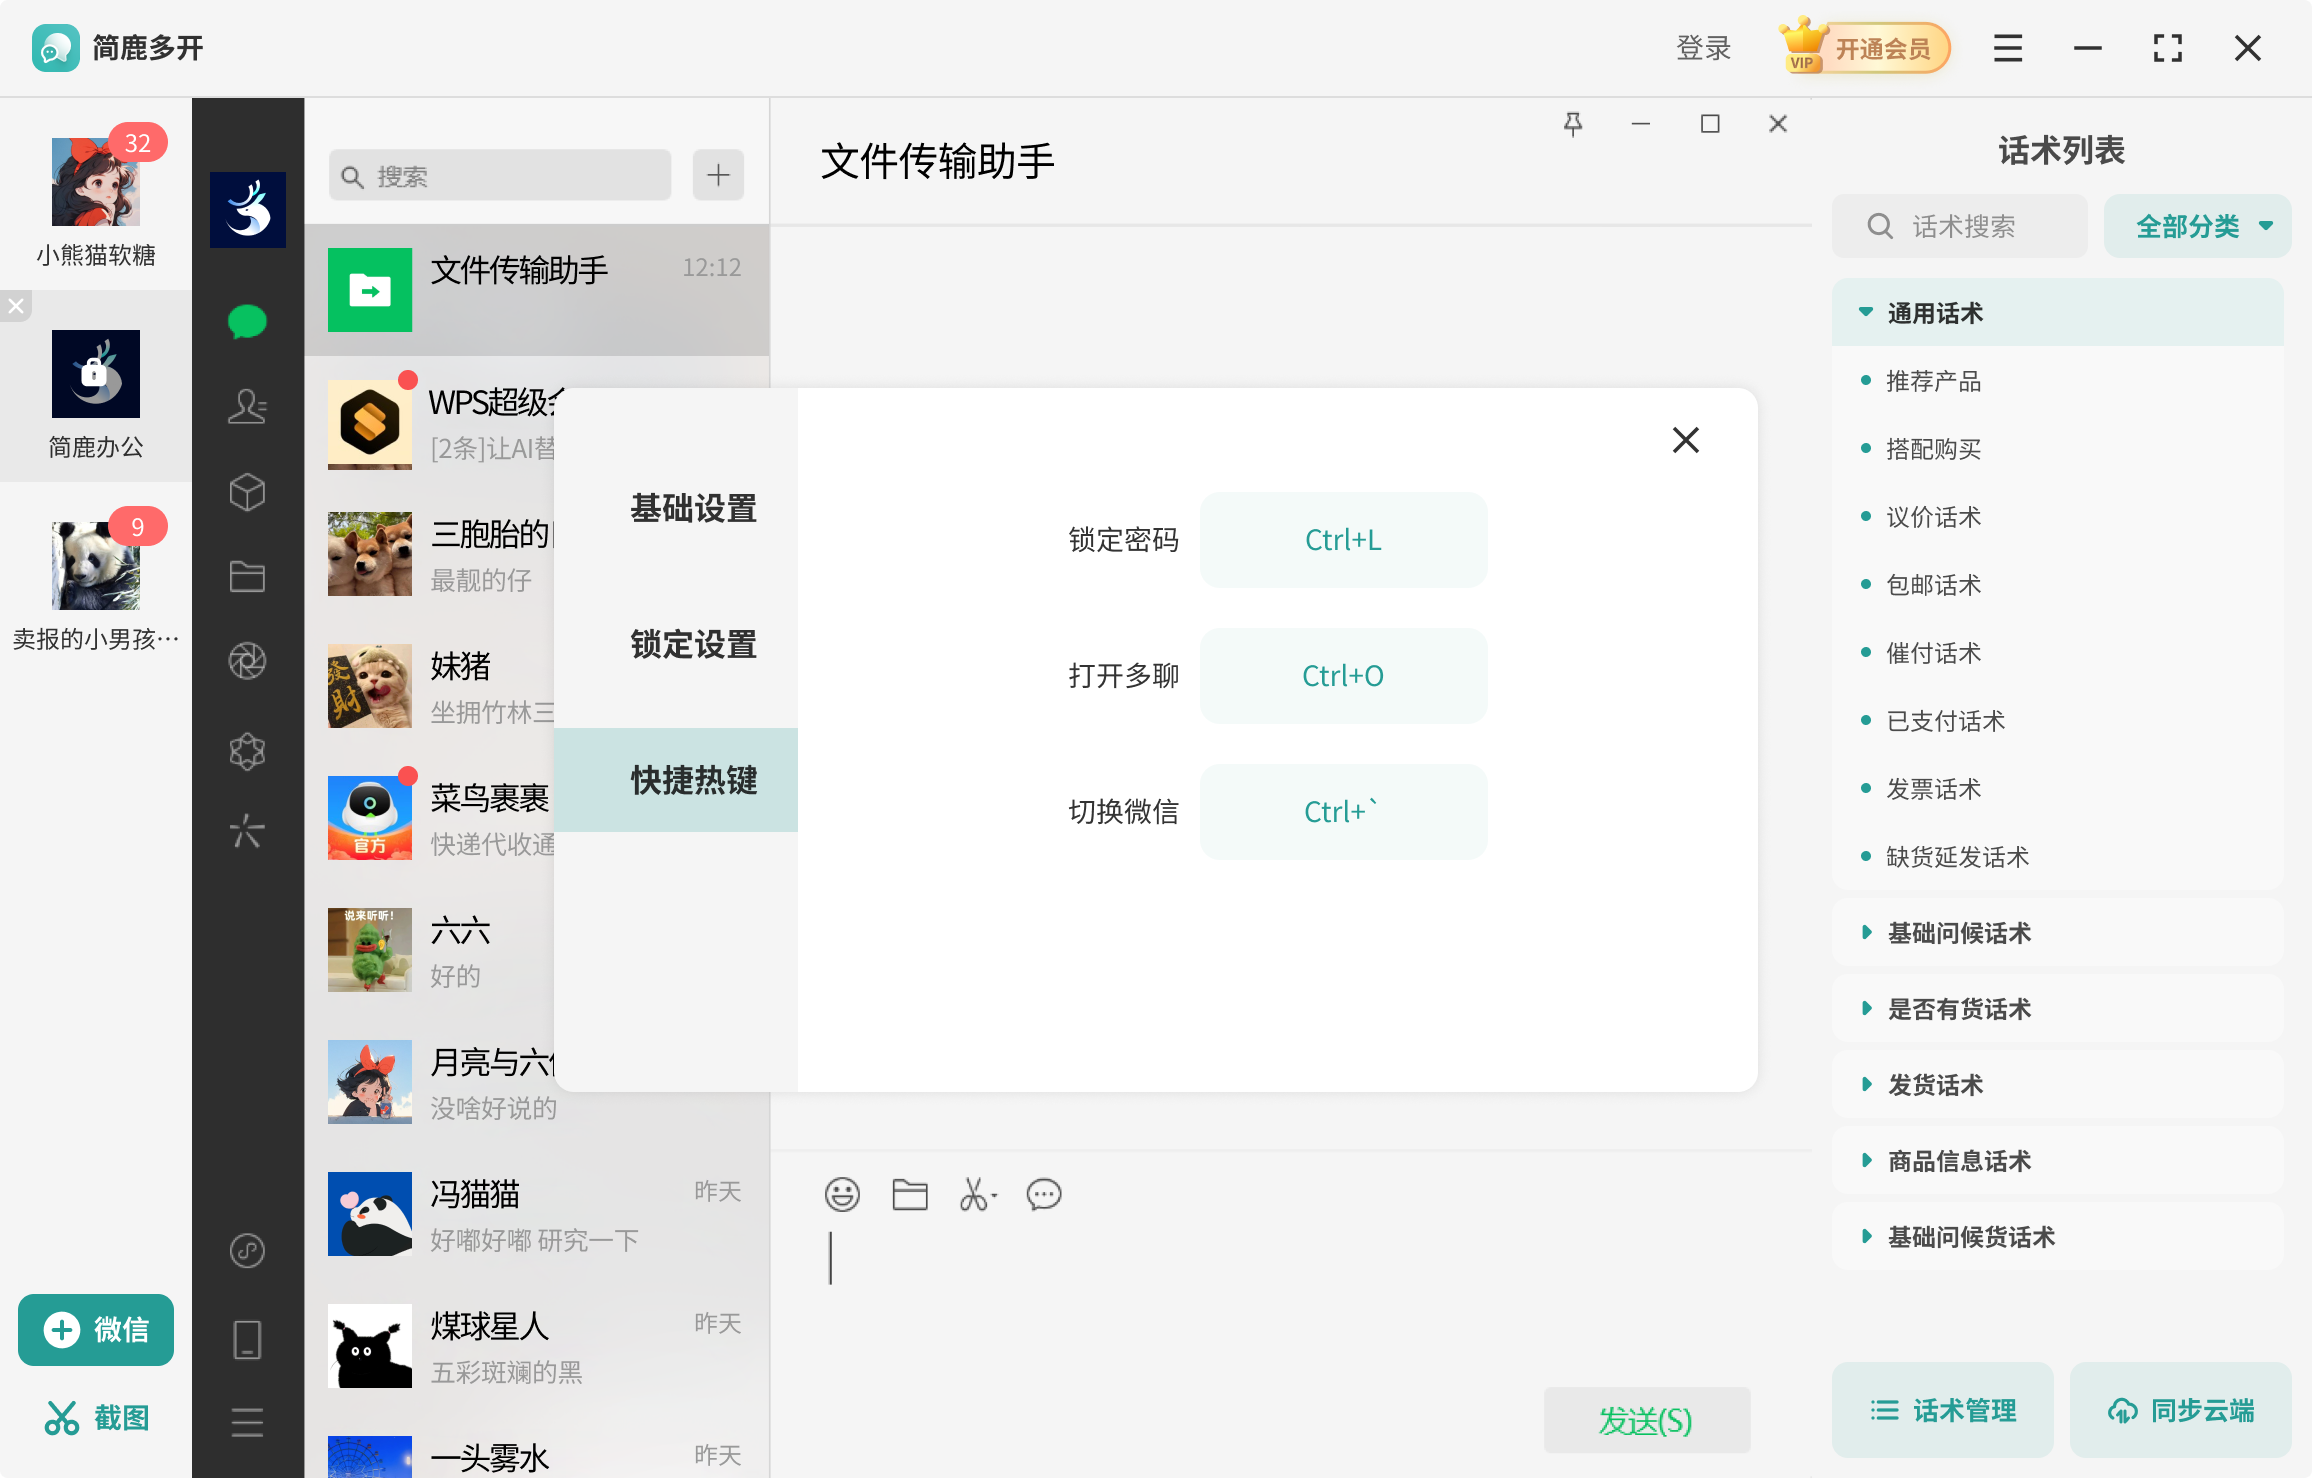The width and height of the screenshot is (2312, 1478).
Task: Expand the 发货话术 group
Action: click(1934, 1085)
